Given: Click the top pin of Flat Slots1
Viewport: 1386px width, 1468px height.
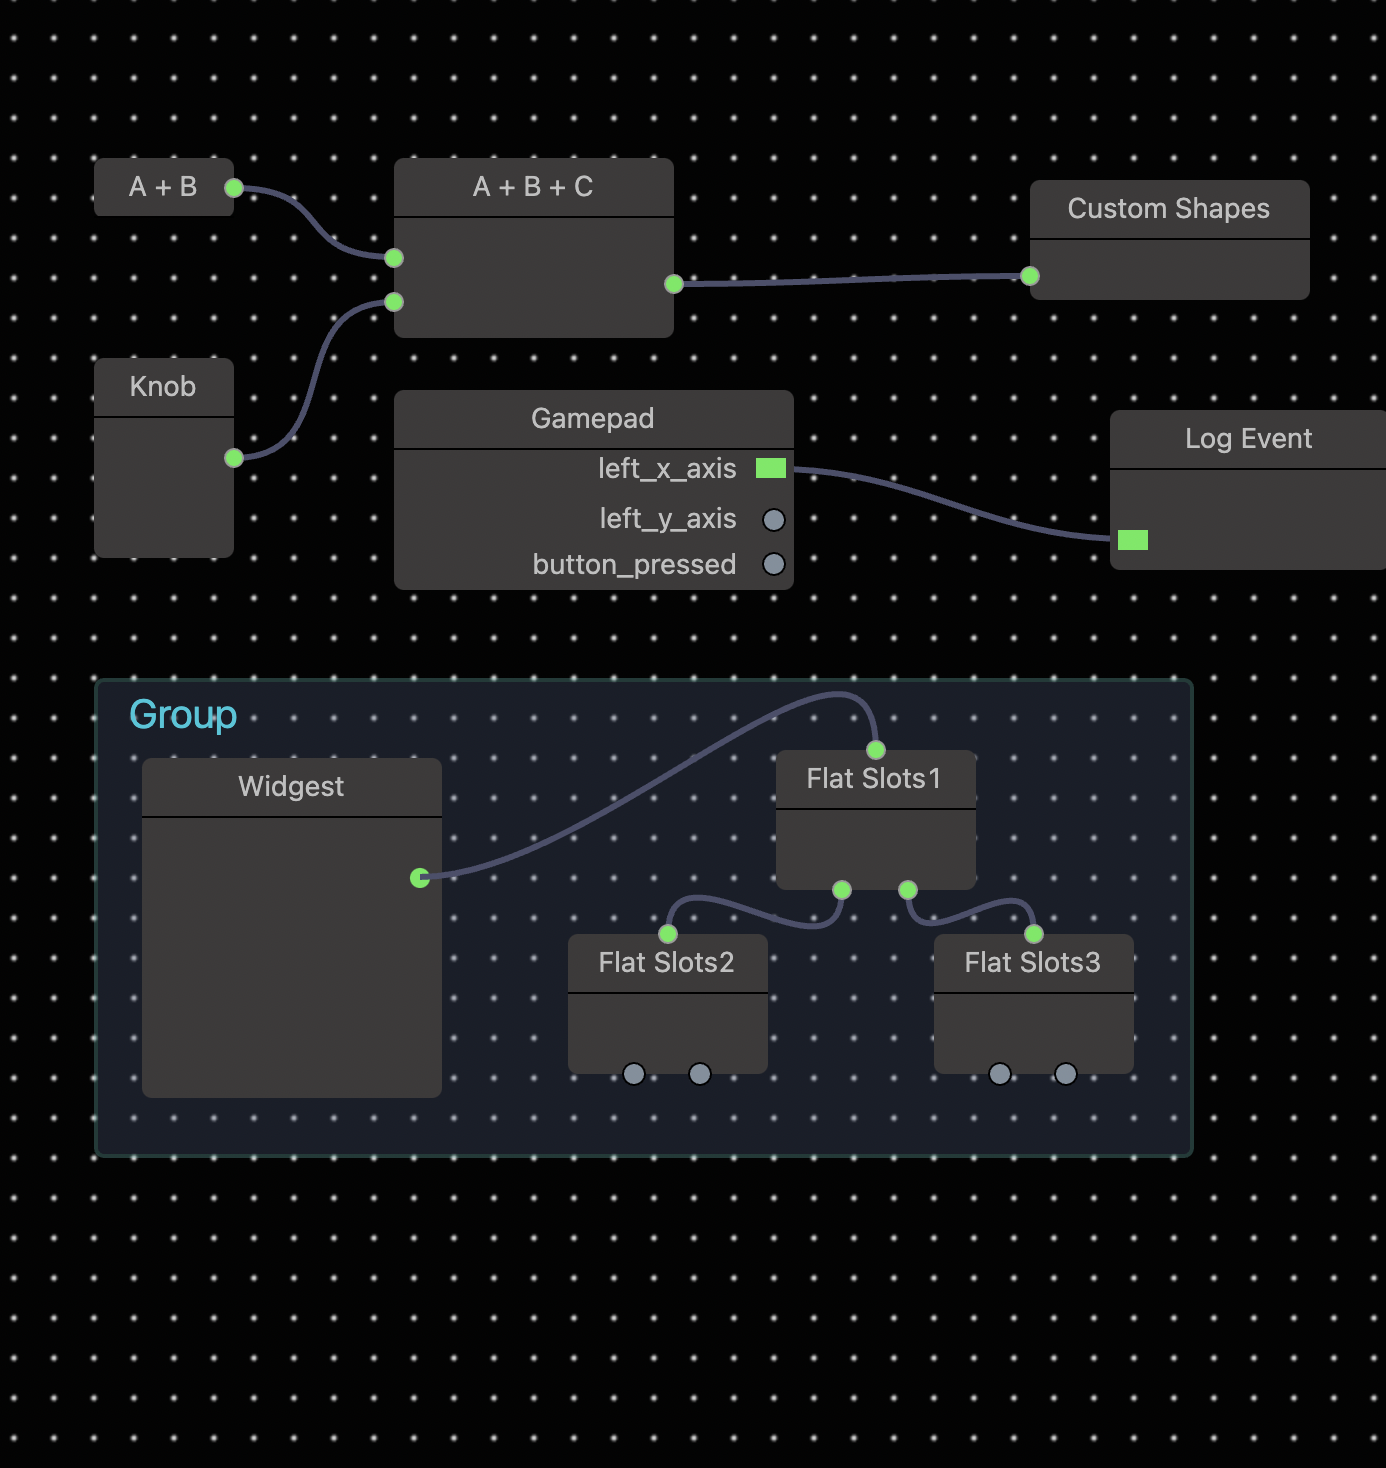Looking at the screenshot, I should tap(876, 750).
